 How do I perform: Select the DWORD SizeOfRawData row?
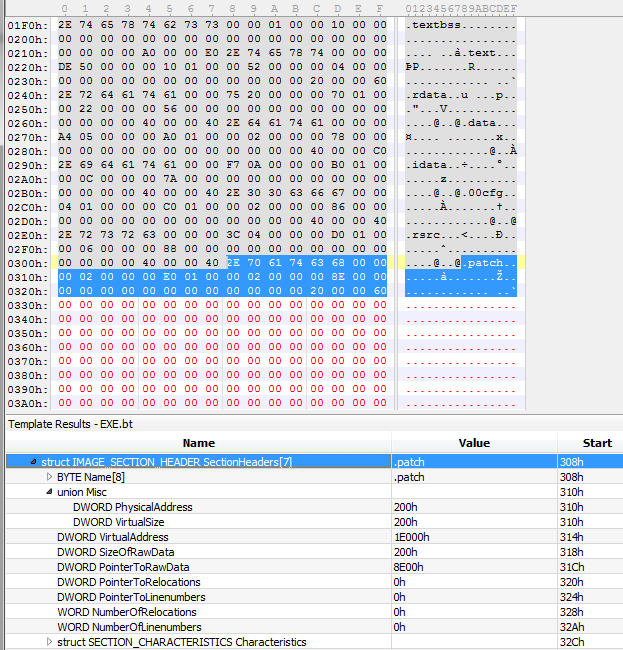pyautogui.click(x=314, y=552)
